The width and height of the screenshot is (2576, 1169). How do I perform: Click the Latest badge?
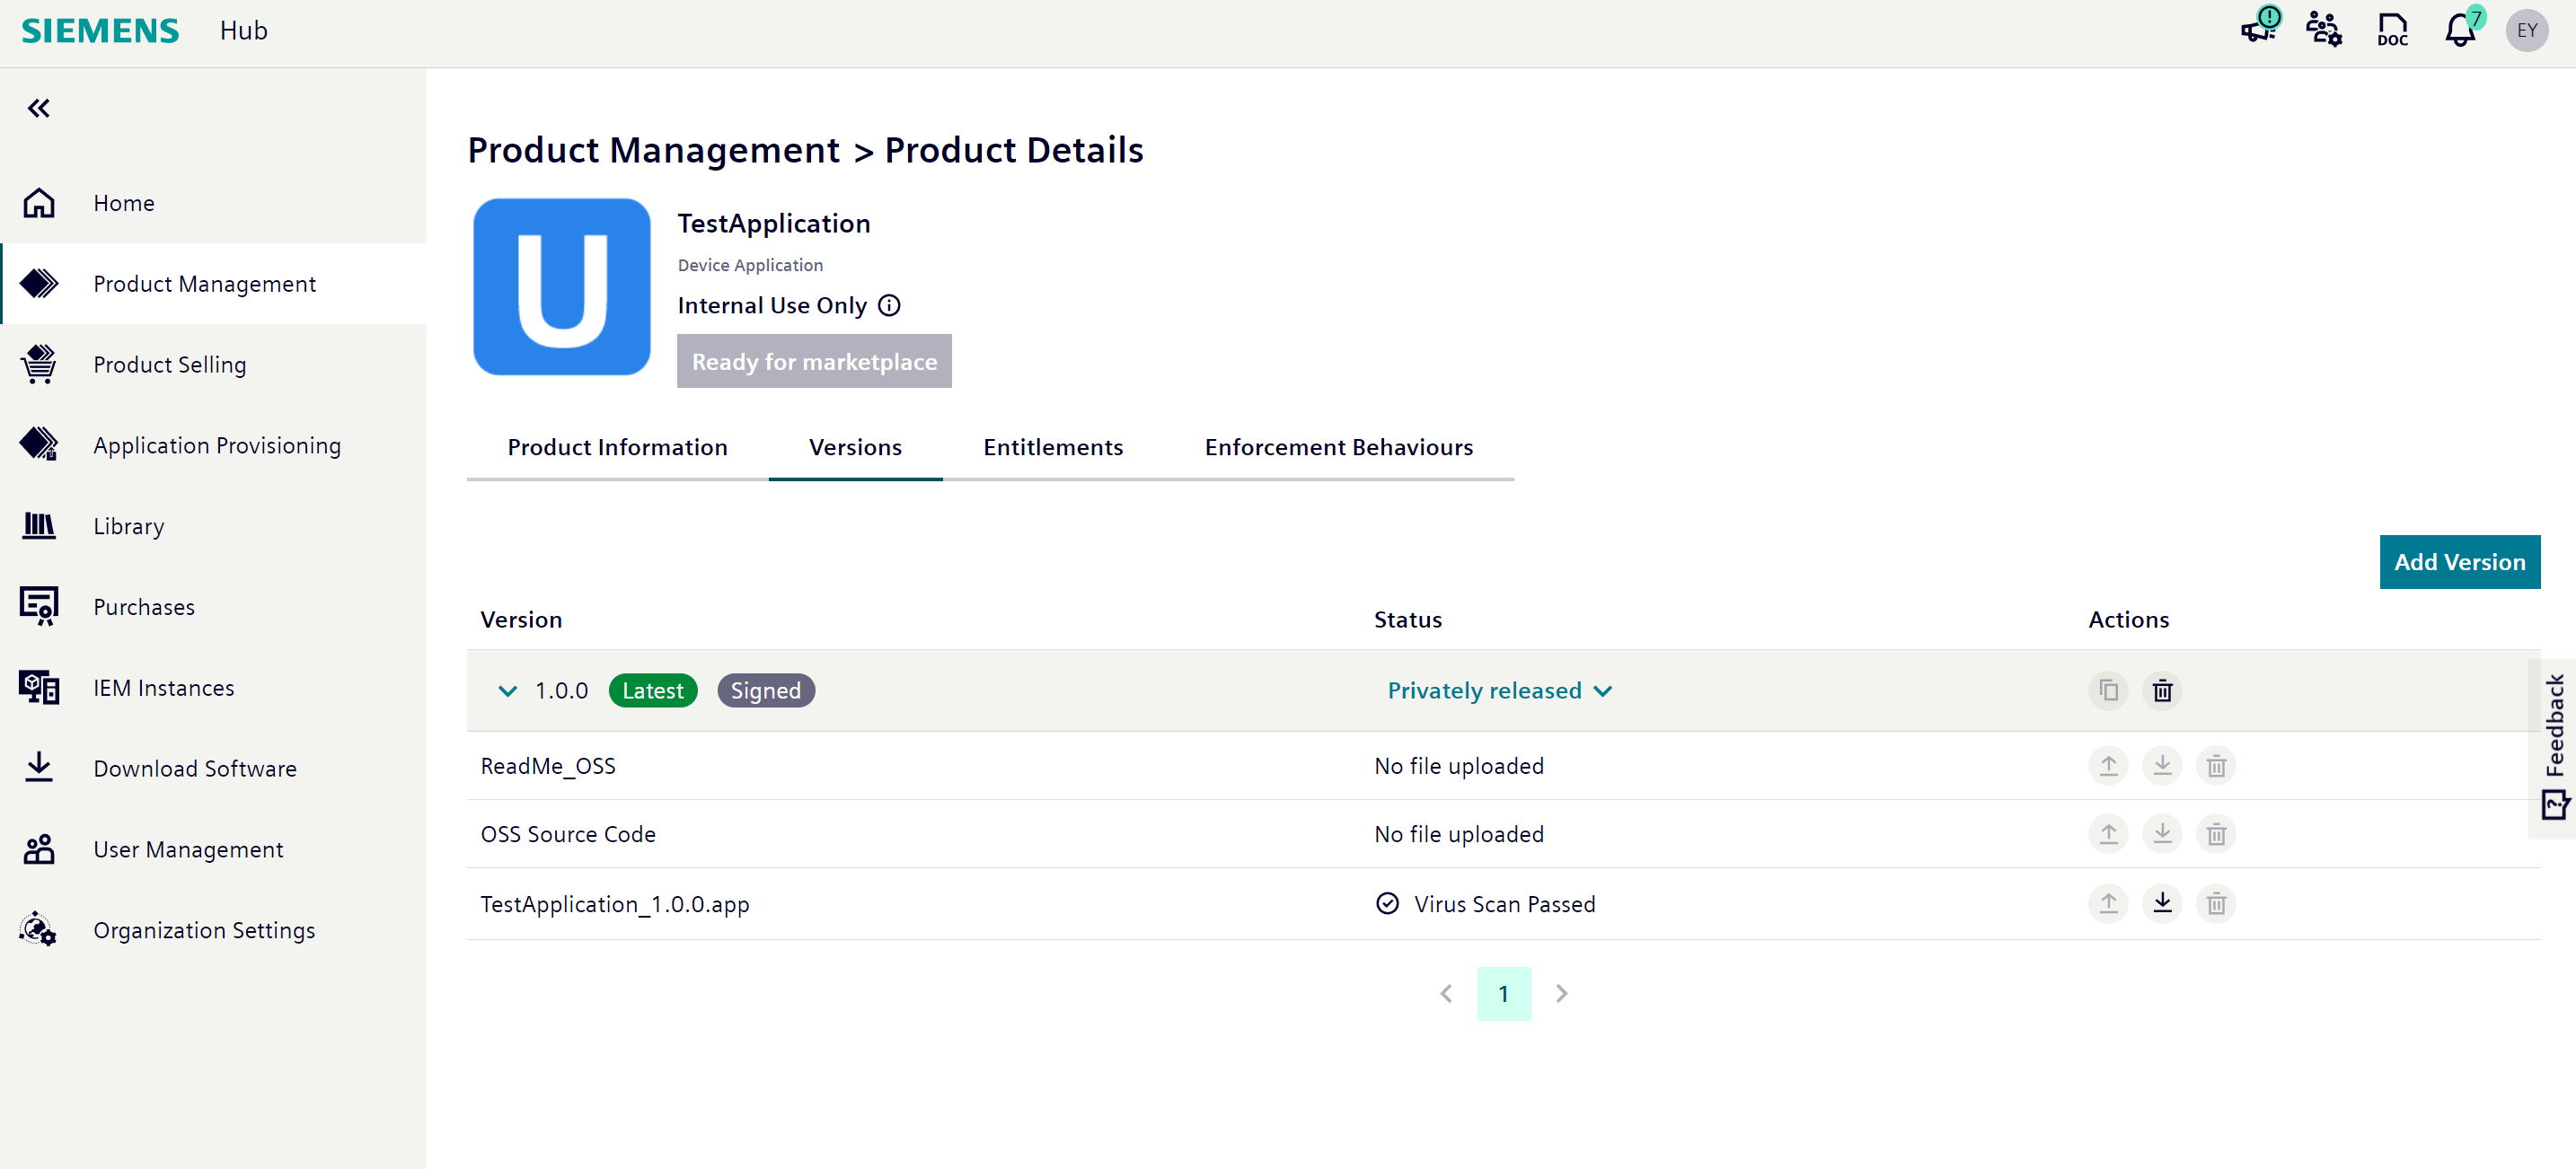(652, 690)
